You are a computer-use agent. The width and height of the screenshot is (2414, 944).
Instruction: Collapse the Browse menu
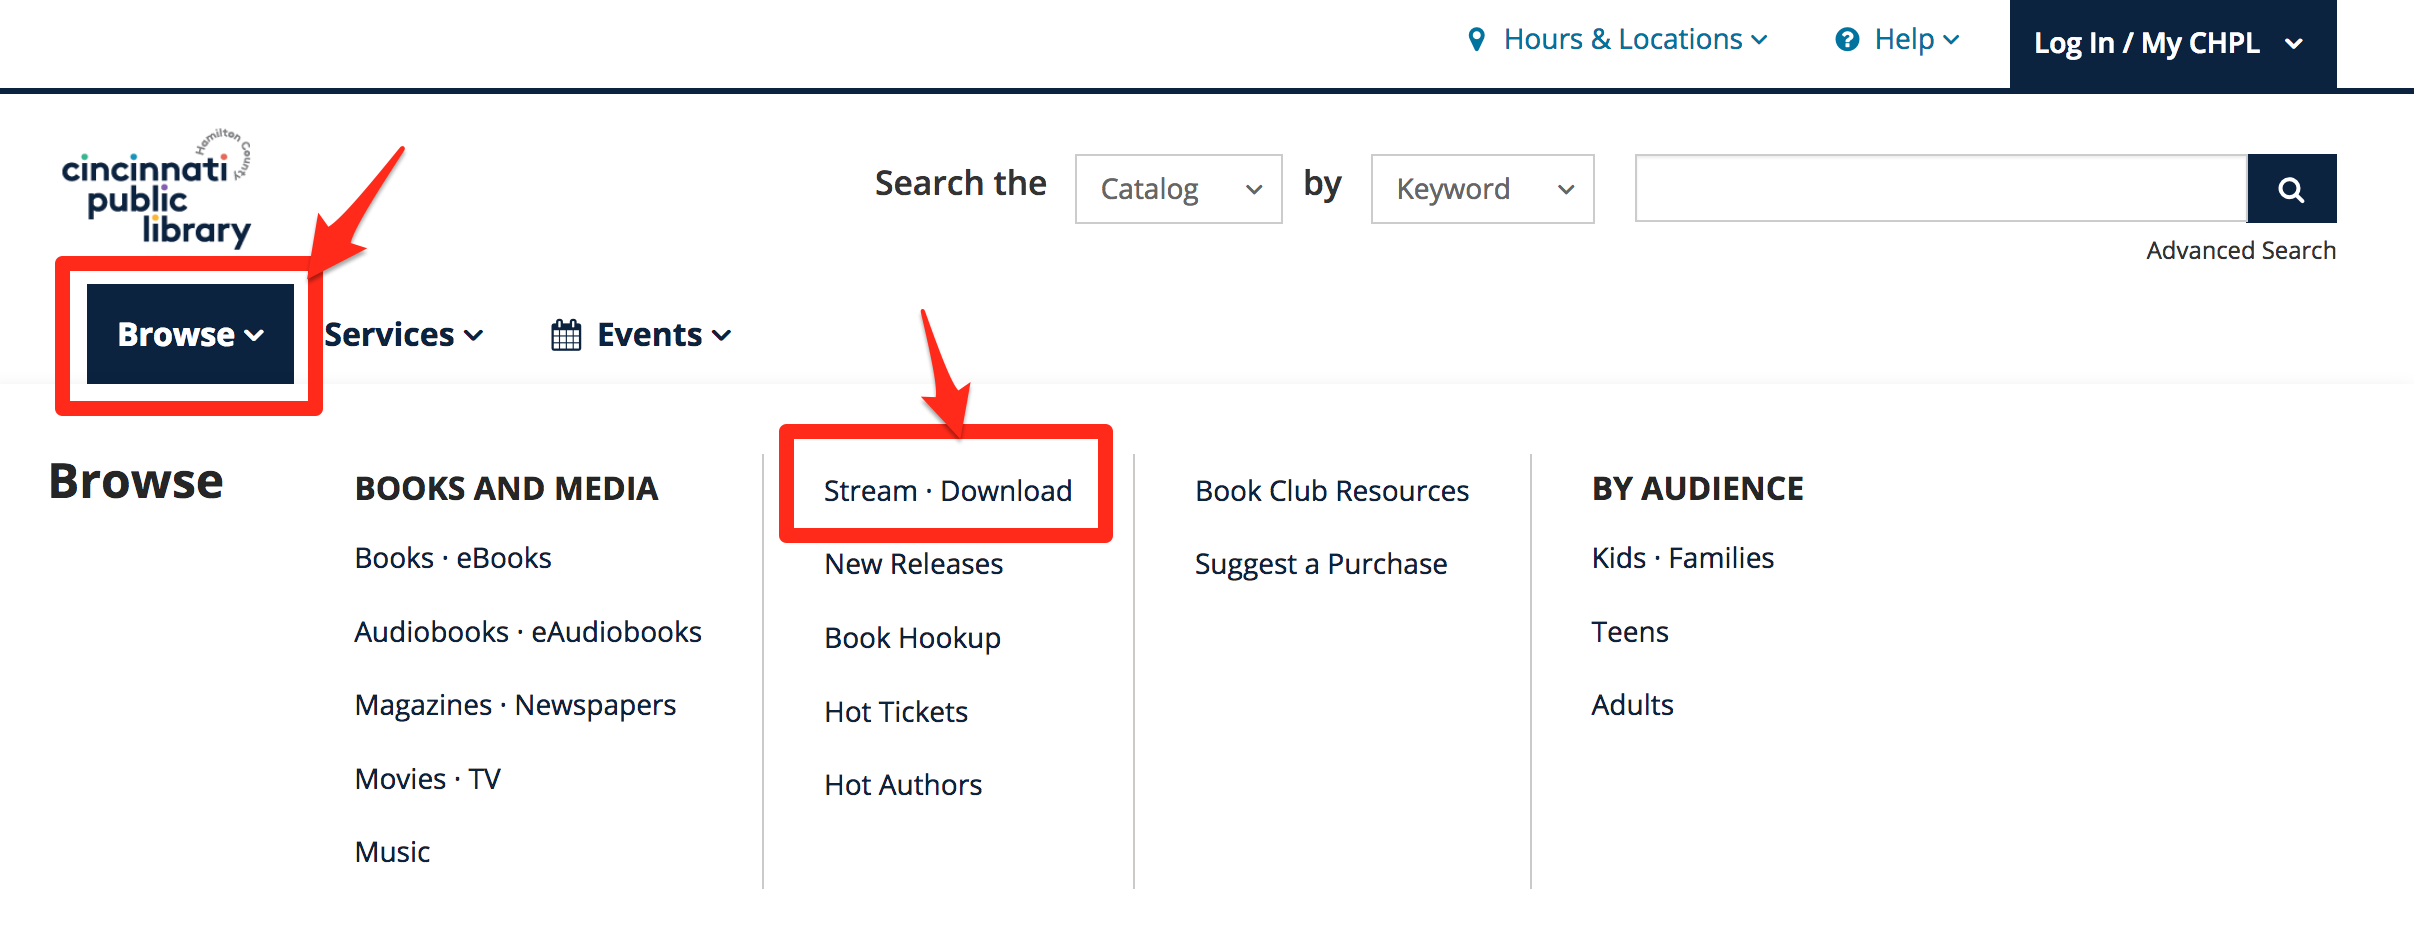point(190,334)
